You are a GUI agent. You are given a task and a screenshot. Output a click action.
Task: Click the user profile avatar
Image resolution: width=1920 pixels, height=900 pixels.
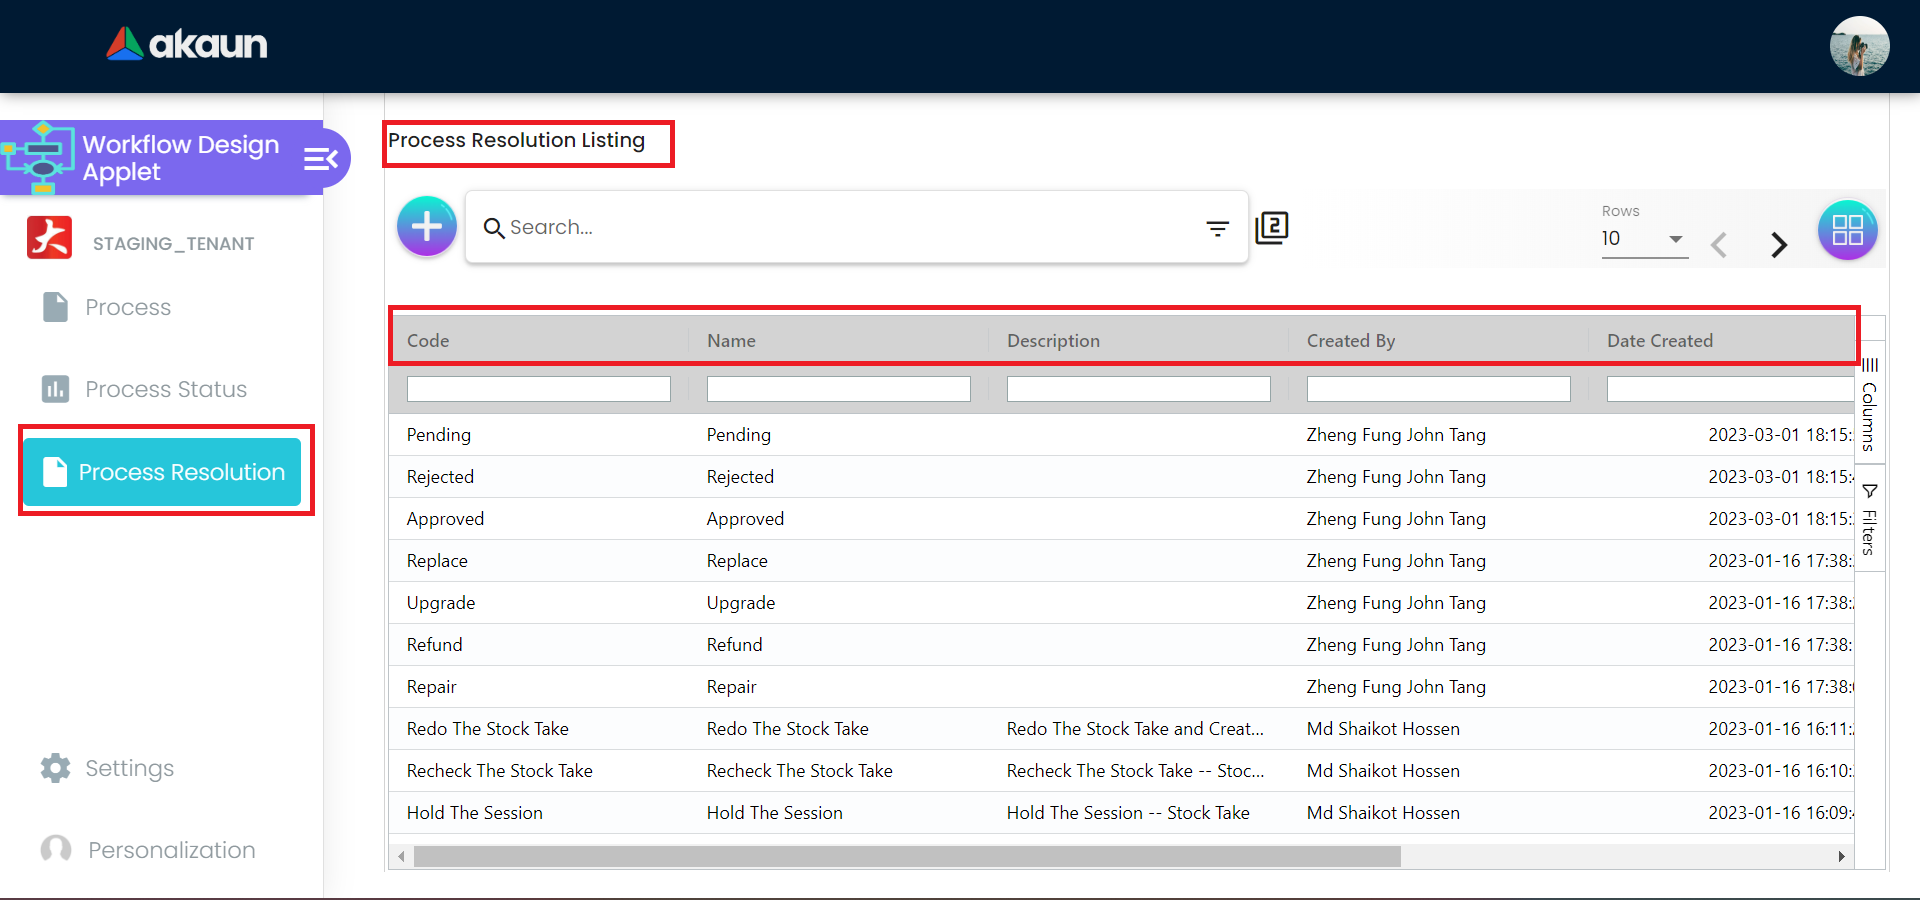point(1859,46)
